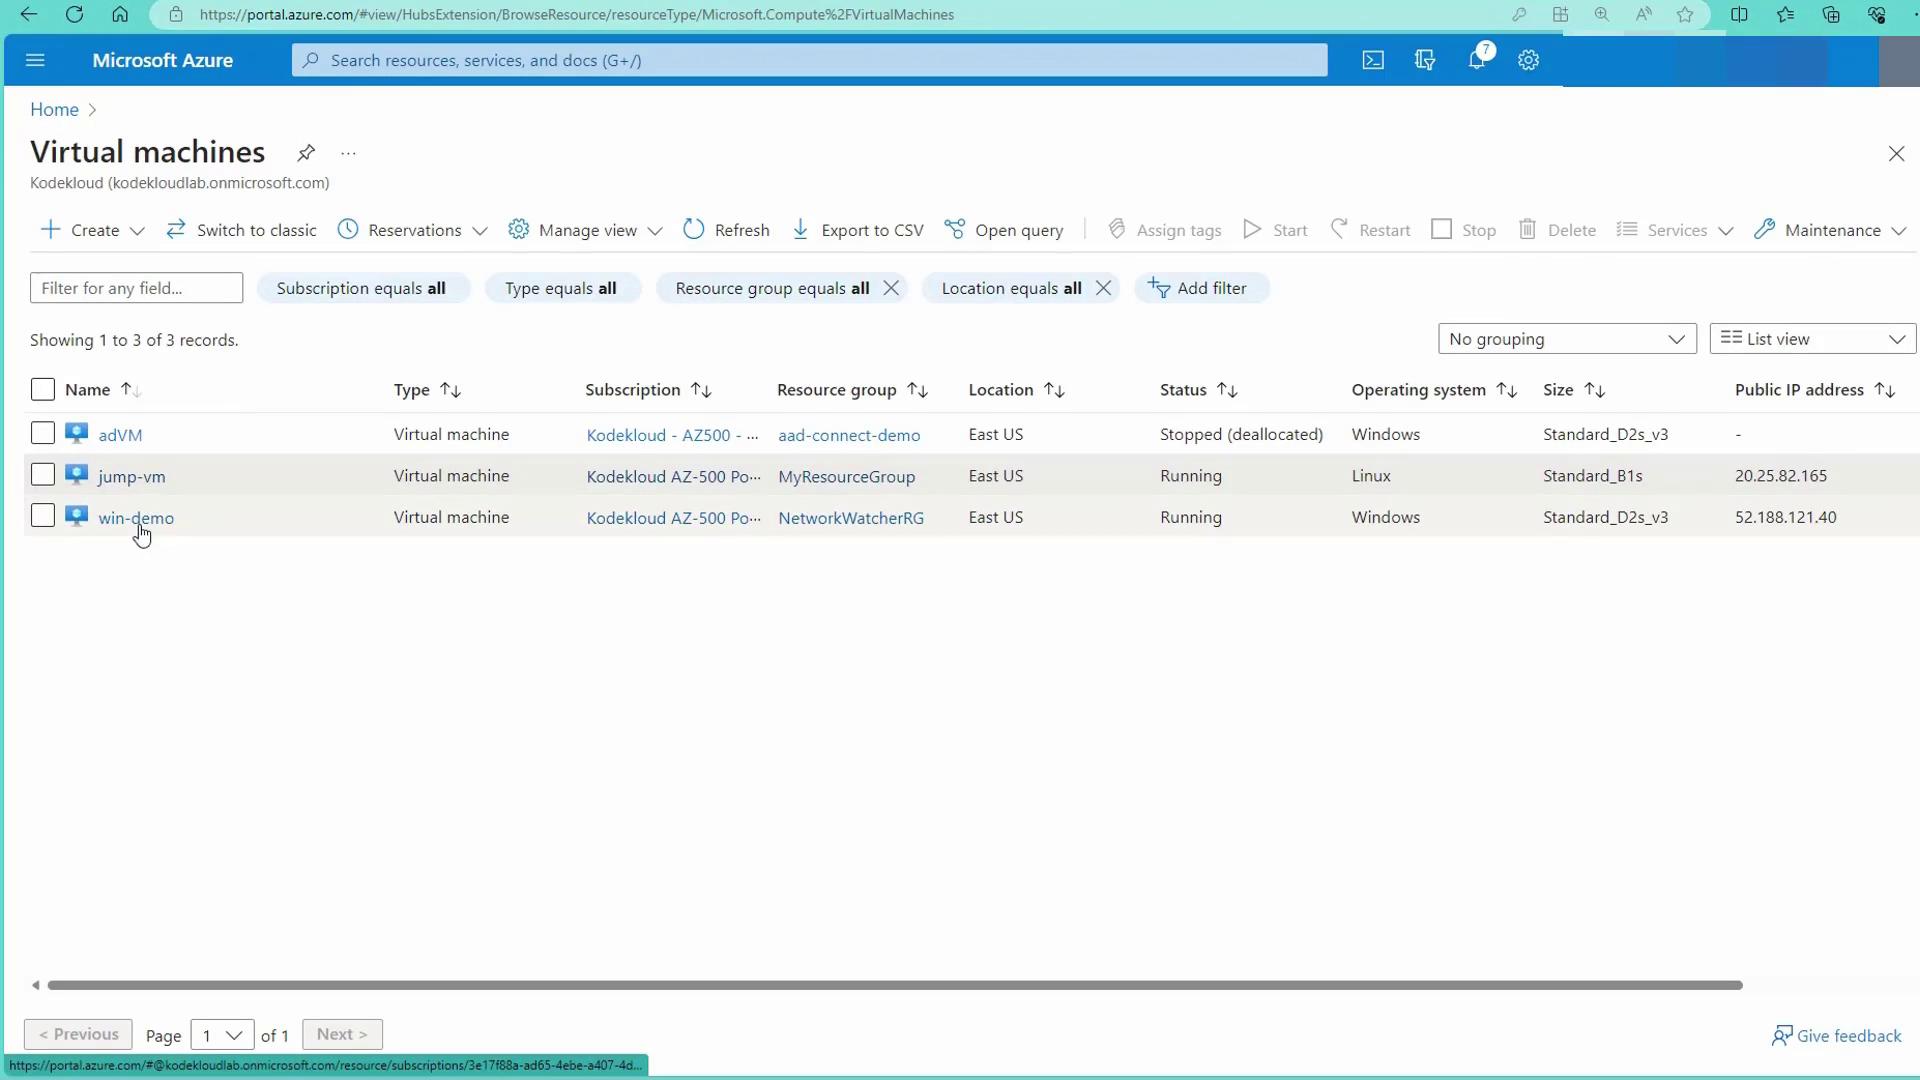This screenshot has height=1080, width=1920.
Task: Expand the Manage view dropdown
Action: [x=655, y=231]
